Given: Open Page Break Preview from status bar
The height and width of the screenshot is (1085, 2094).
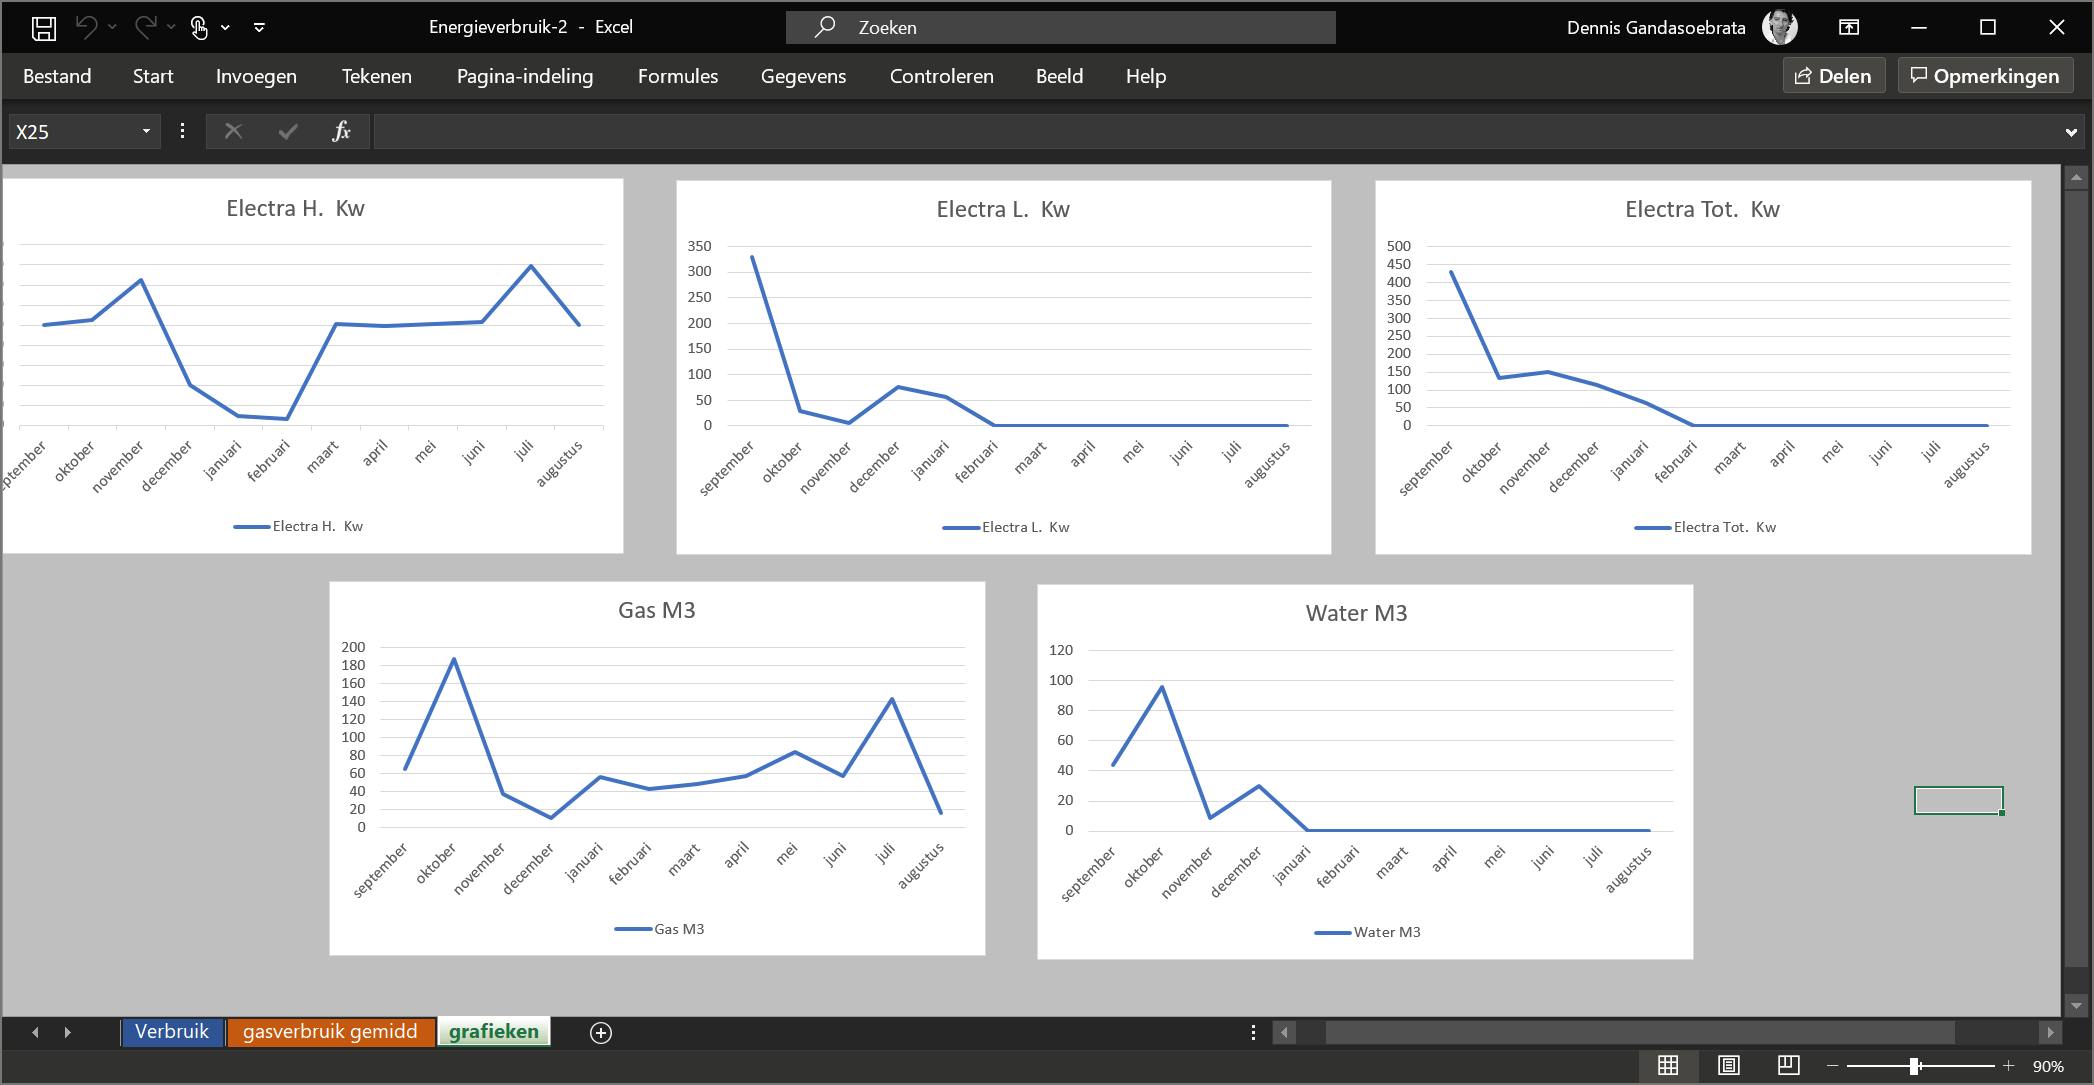Looking at the screenshot, I should click(1788, 1064).
